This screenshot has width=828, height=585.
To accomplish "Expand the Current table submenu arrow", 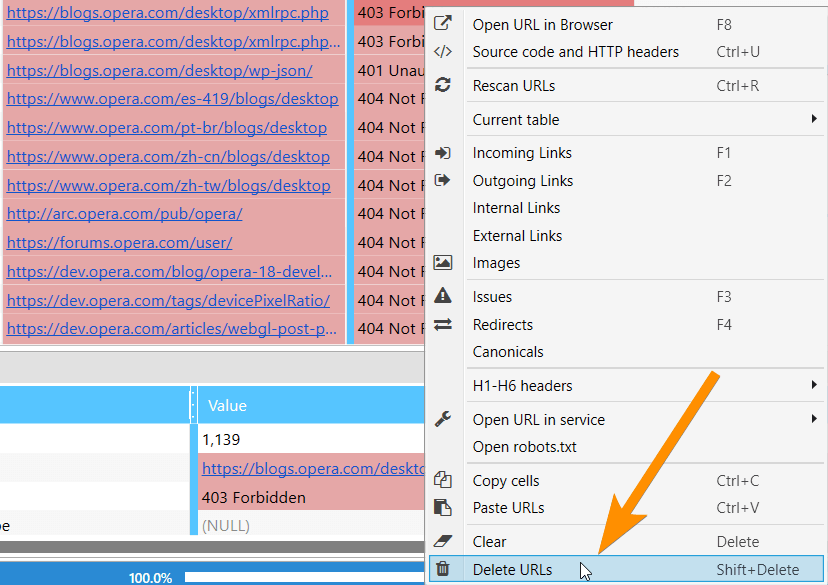I will click(814, 119).
